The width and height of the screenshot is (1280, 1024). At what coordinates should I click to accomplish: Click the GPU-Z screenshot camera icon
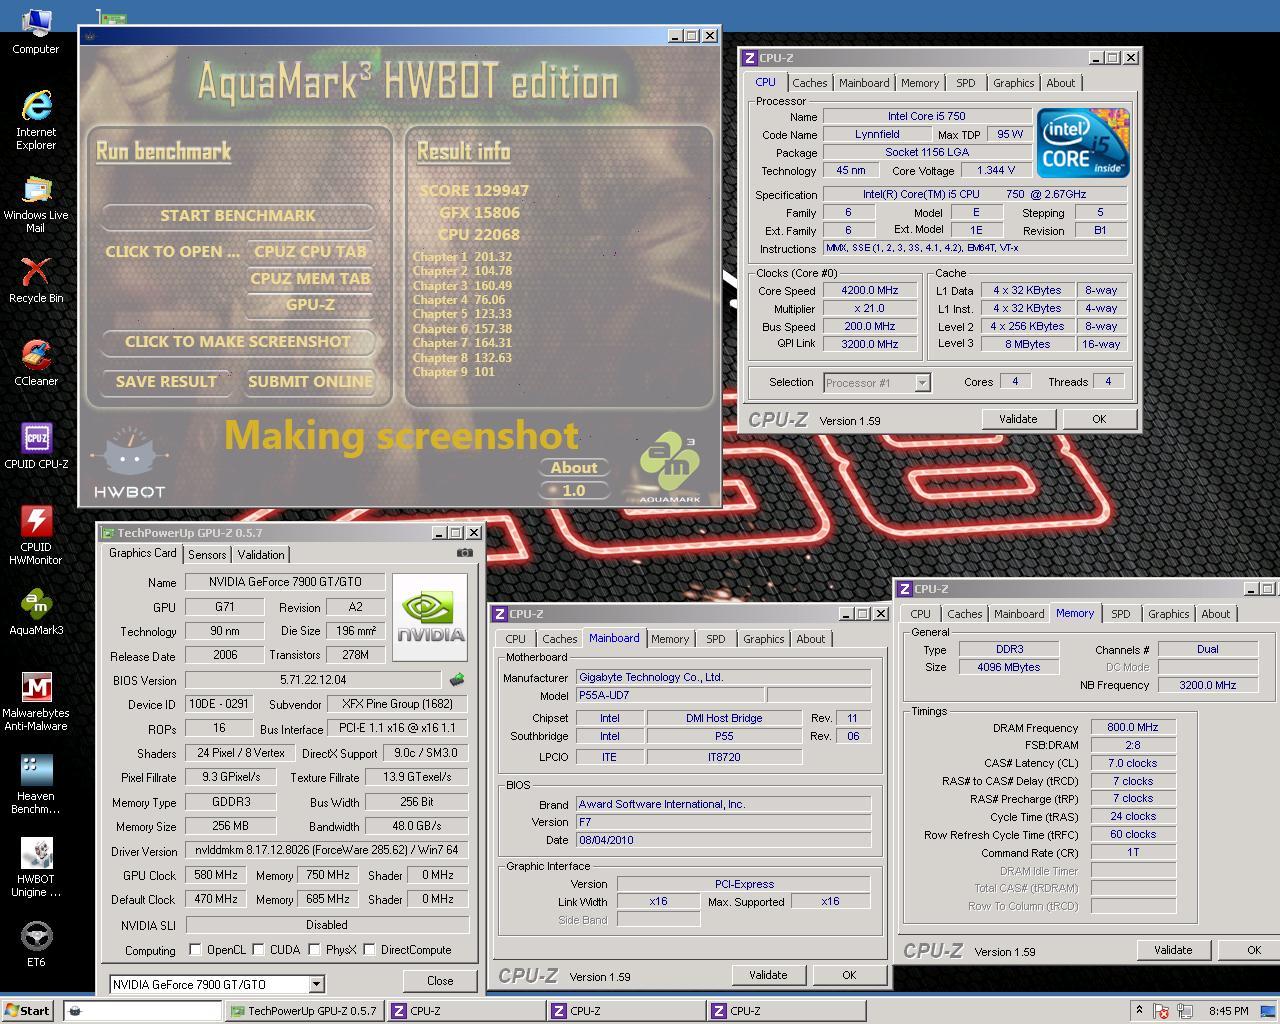pos(465,552)
